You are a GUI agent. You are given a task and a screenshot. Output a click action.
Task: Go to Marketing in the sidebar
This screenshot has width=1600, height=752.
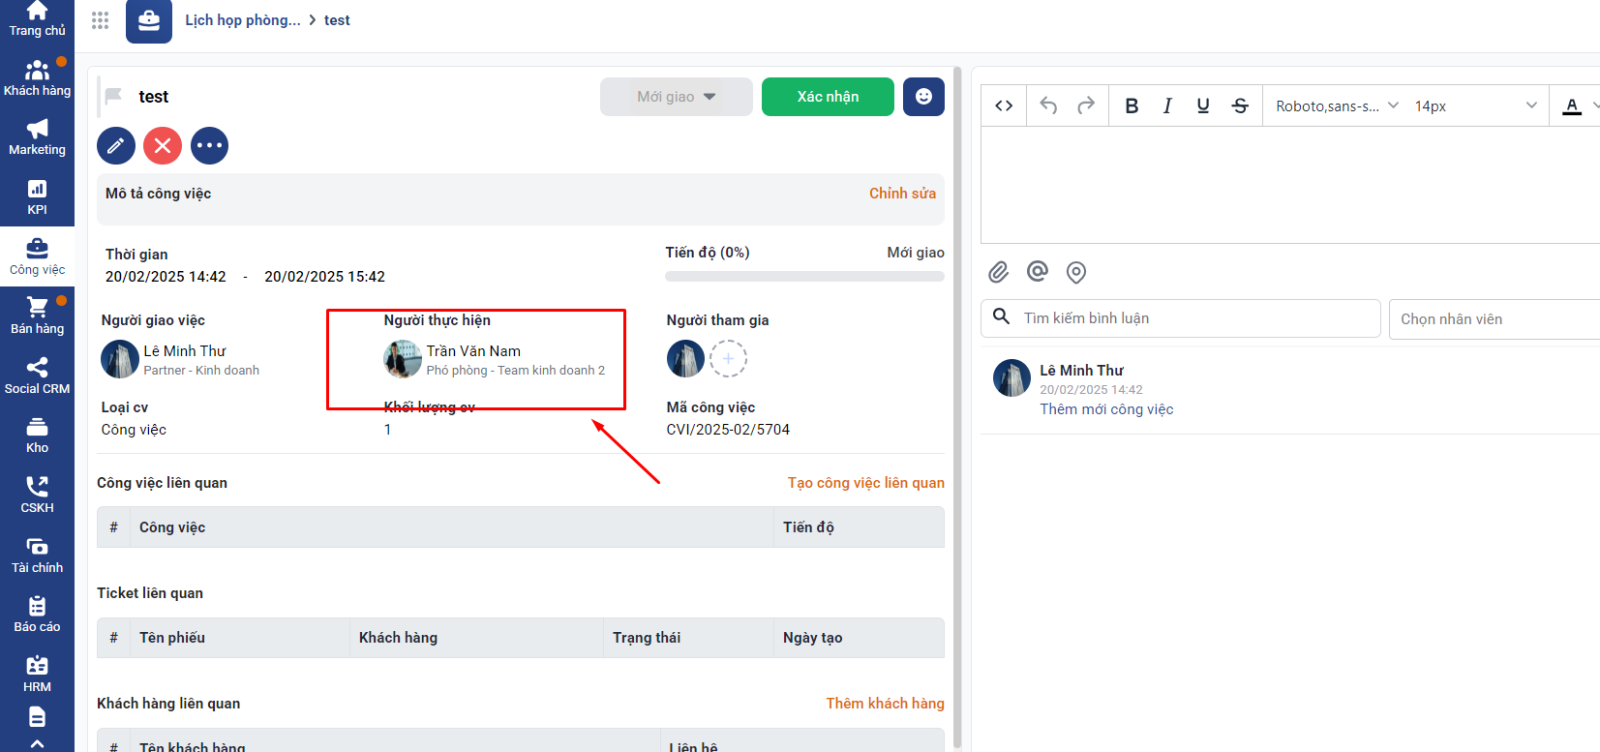coord(37,138)
